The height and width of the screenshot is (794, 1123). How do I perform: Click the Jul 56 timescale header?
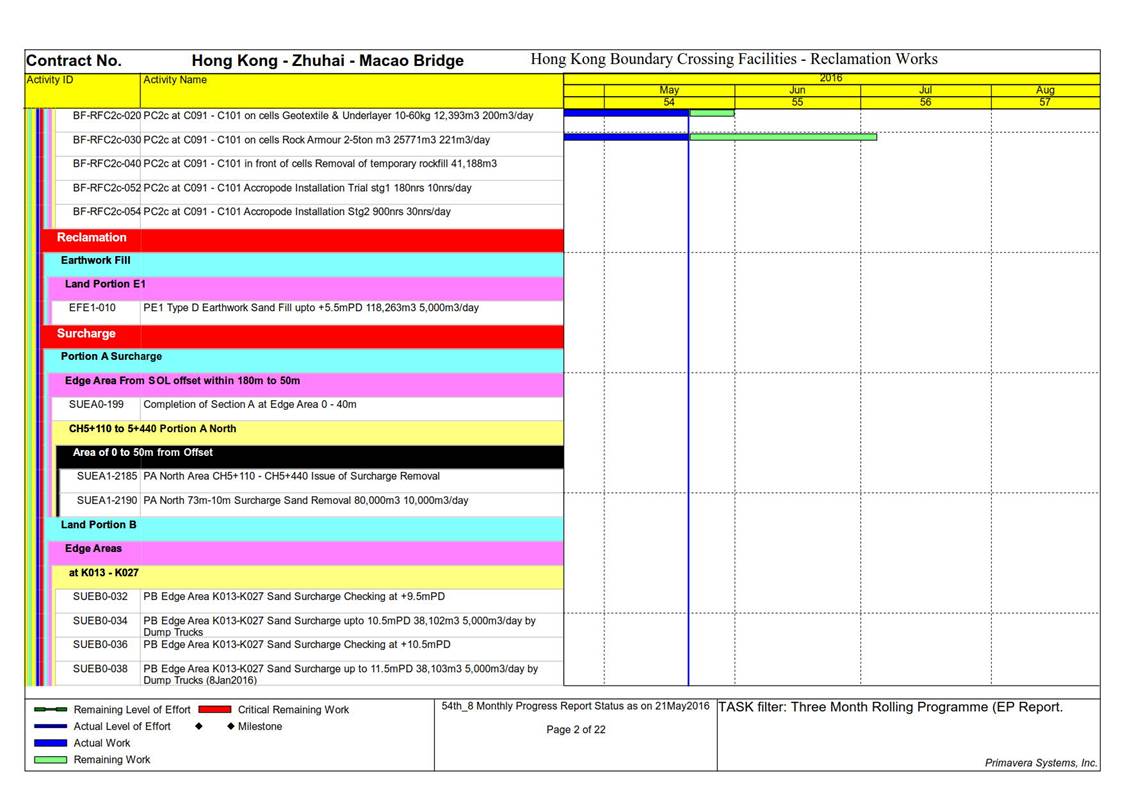click(925, 96)
